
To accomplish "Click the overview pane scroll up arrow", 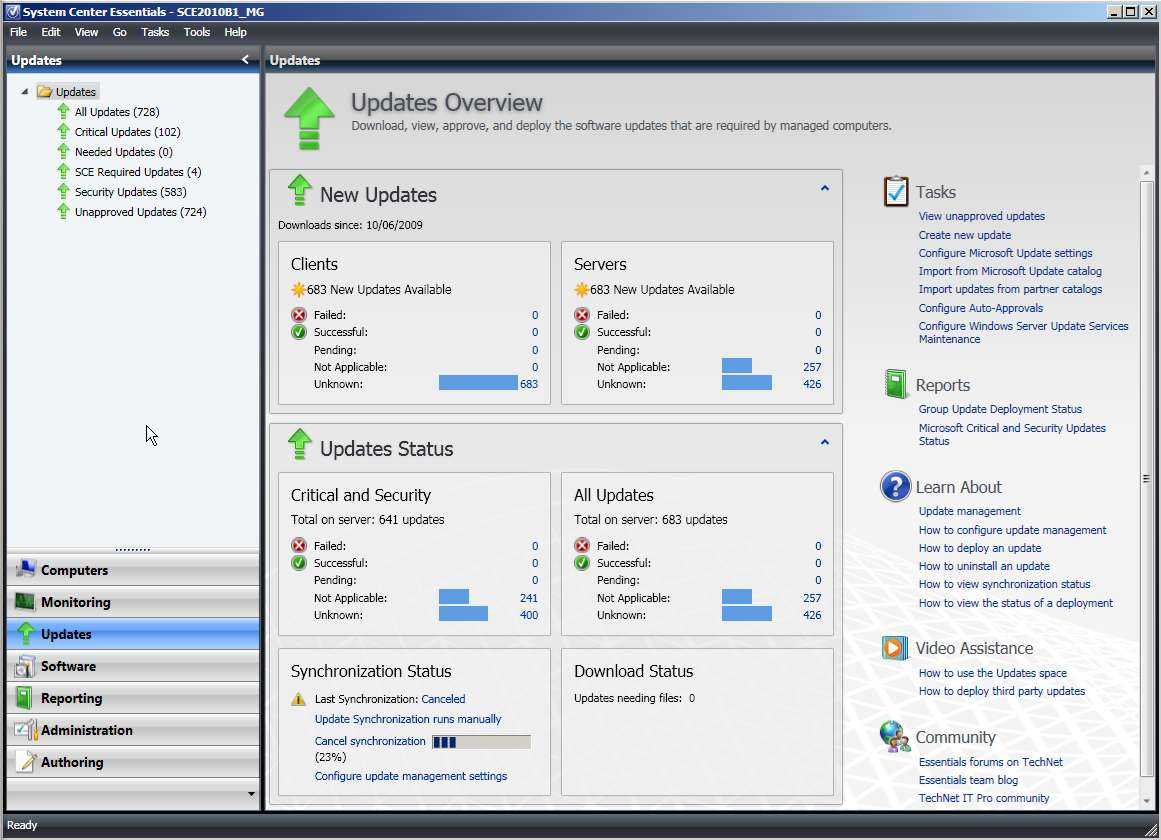I will 1146,173.
